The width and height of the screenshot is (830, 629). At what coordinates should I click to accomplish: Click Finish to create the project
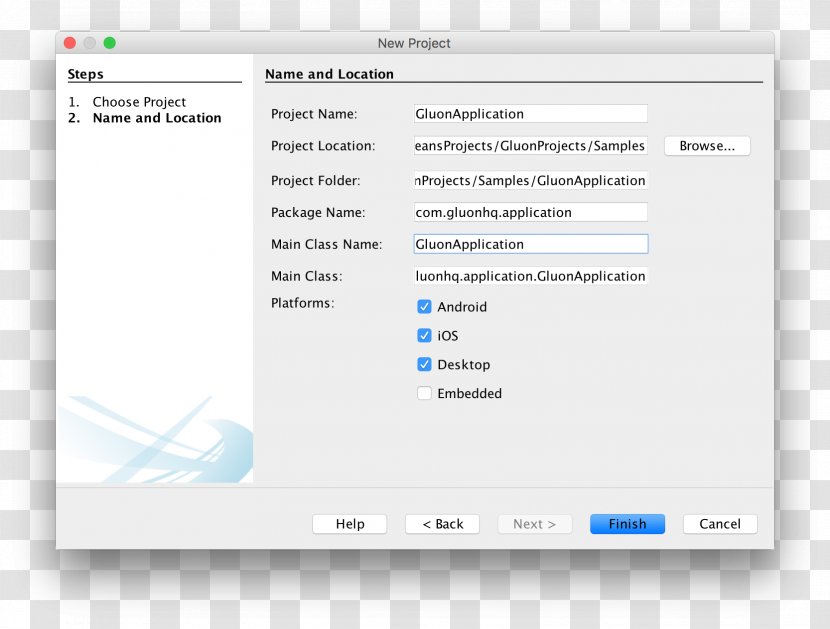[x=627, y=523]
